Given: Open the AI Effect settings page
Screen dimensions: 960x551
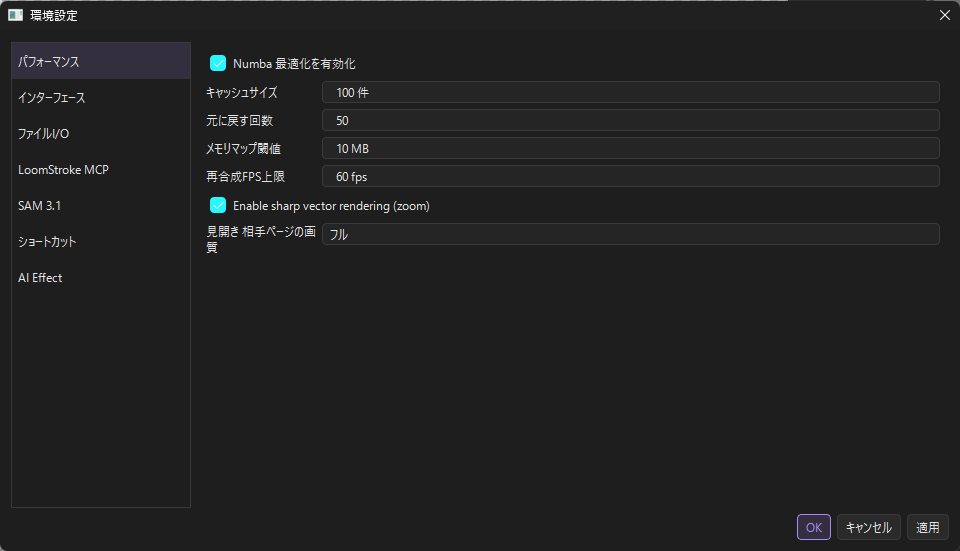Looking at the screenshot, I should click(101, 278).
